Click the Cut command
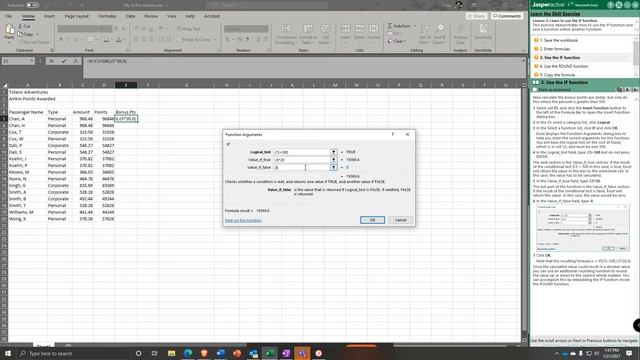This screenshot has width=640, height=360. pos(24,26)
